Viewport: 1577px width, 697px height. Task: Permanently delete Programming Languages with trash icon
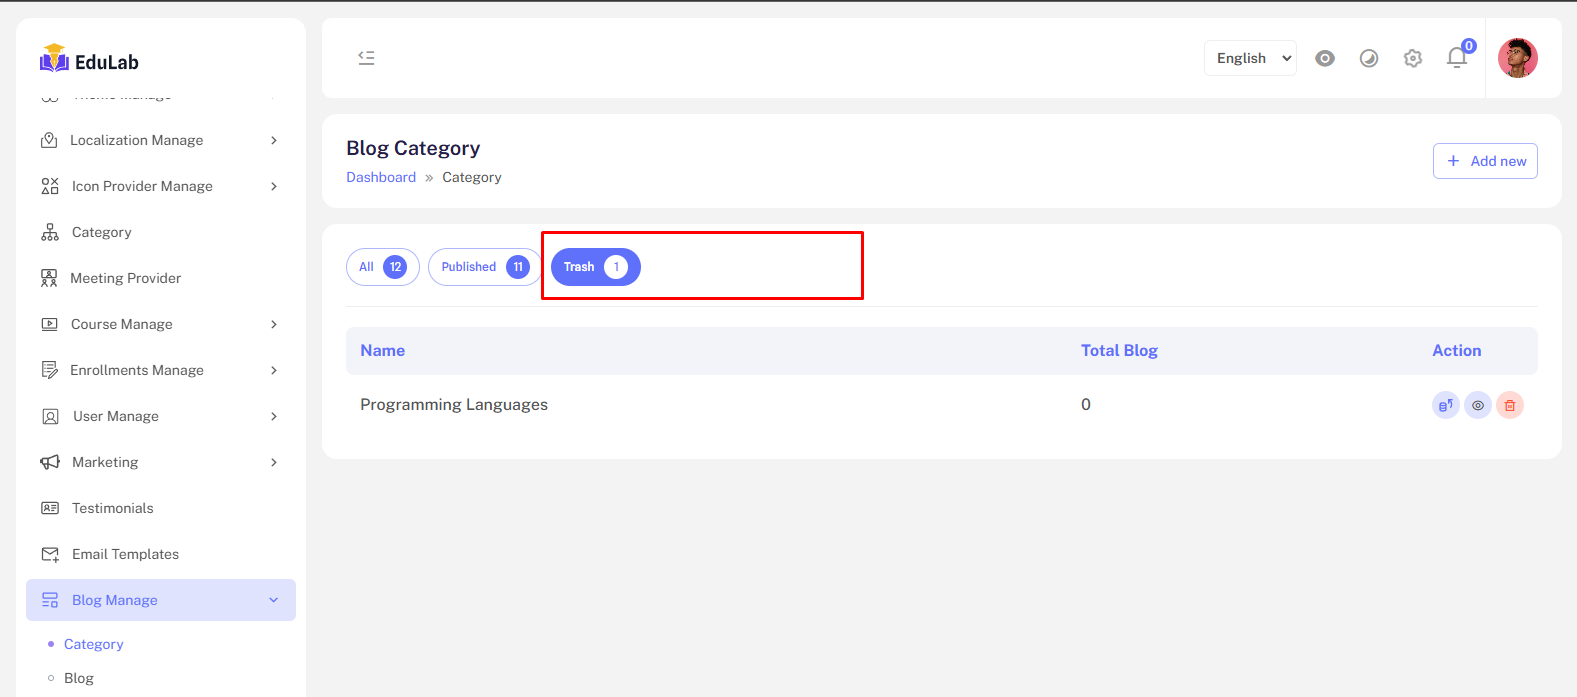tap(1510, 405)
